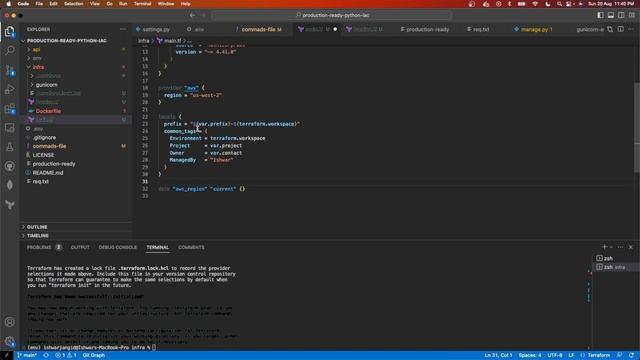Click the macOS Wi-Fi icon
This screenshot has height=360, width=640.
(x=535, y=4)
